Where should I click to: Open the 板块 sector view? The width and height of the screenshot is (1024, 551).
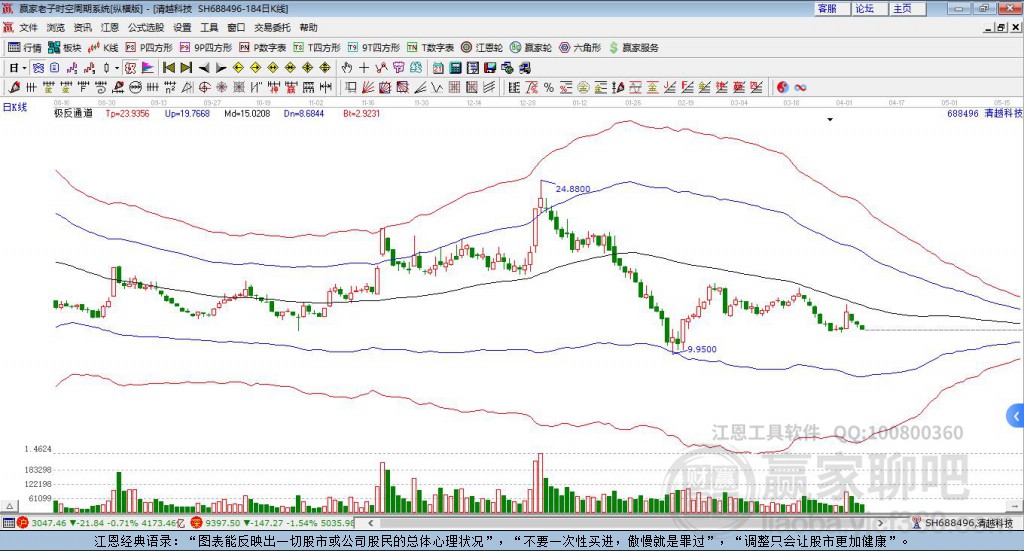point(65,48)
